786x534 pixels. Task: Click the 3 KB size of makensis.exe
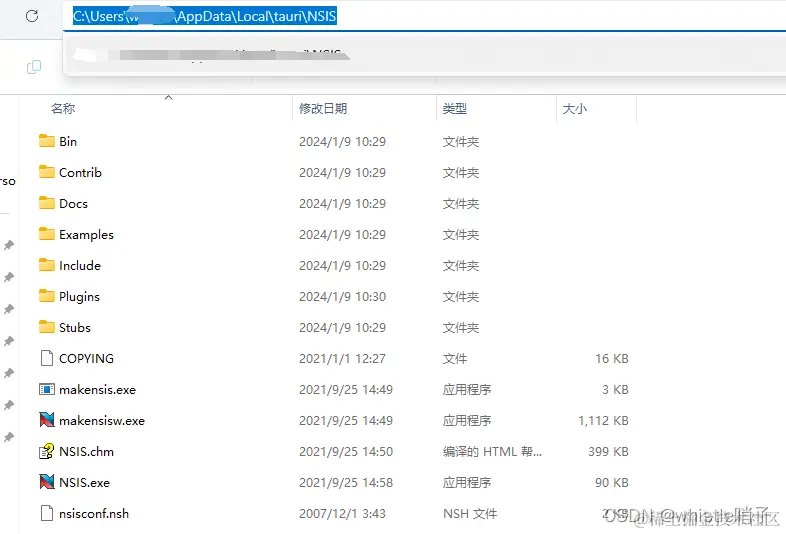[x=615, y=390]
